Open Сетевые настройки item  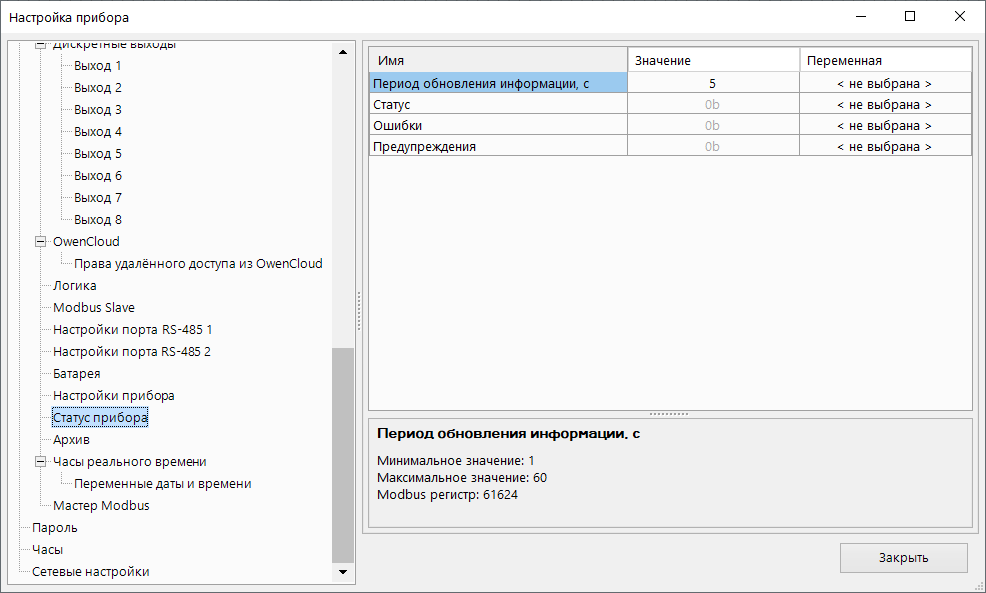coord(90,572)
